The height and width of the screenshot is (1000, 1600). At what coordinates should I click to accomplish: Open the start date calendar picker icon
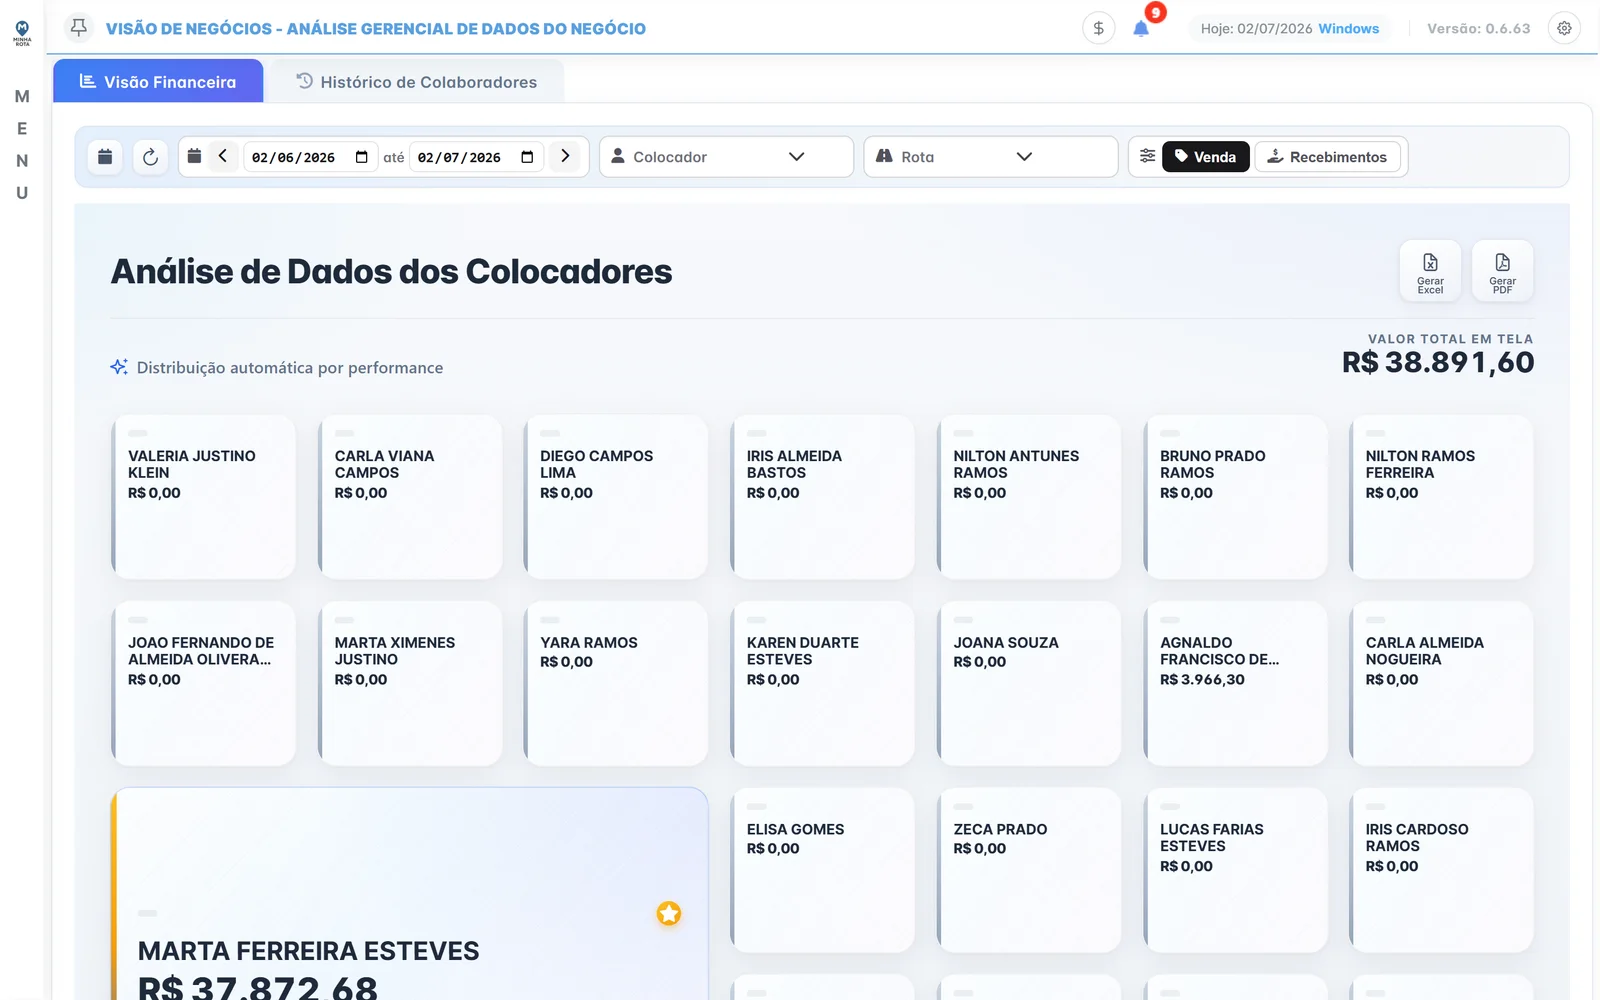click(362, 157)
